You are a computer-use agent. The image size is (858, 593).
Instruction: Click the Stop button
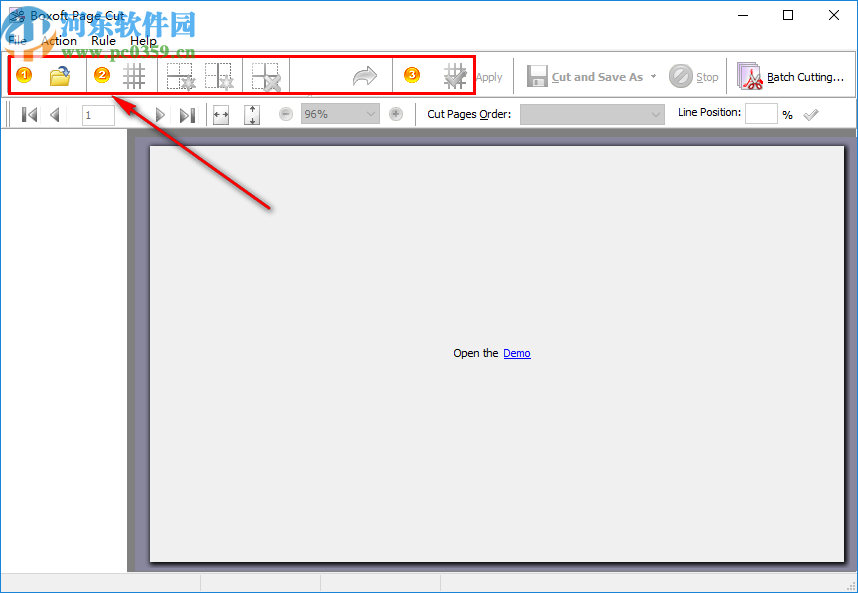(694, 76)
